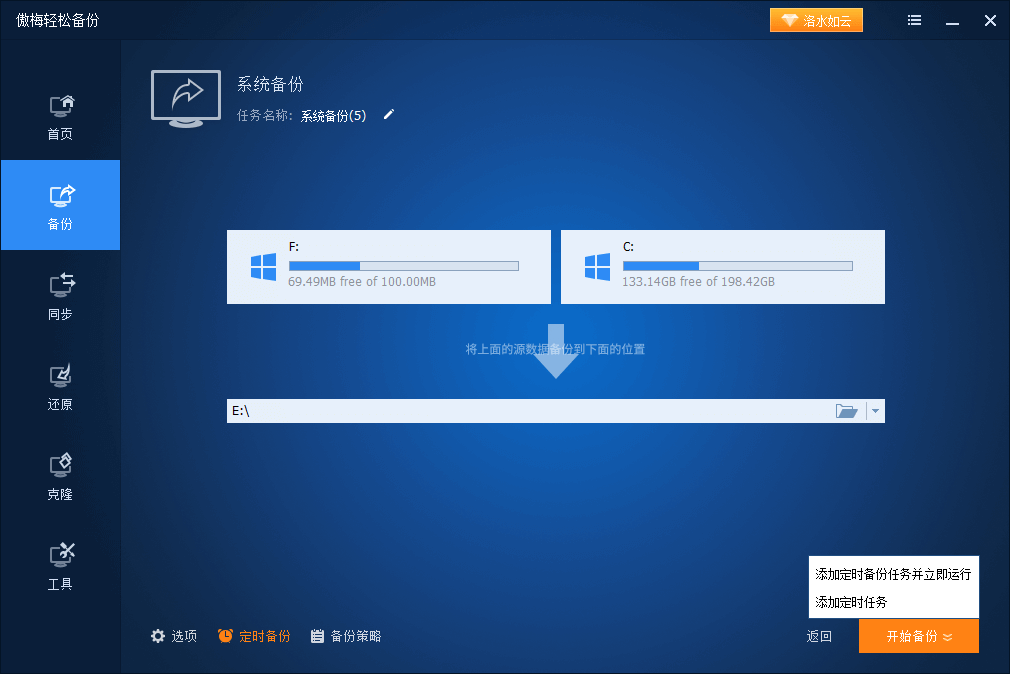Switch to the 备份 (Backup) sidebar tab
The image size is (1010, 674).
pos(60,205)
